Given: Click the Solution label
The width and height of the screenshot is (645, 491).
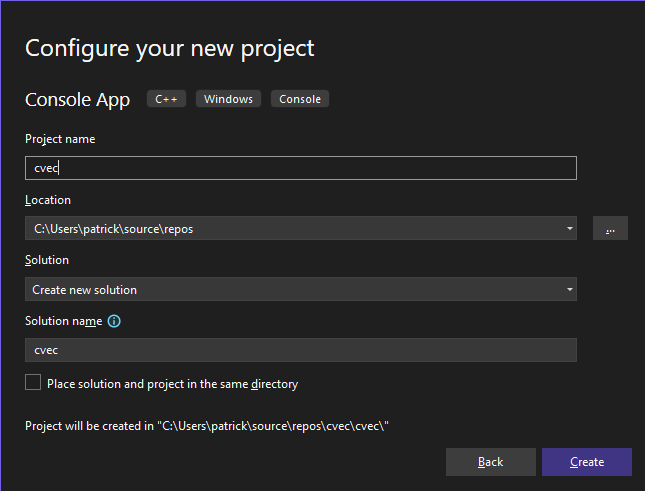Looking at the screenshot, I should [47, 260].
